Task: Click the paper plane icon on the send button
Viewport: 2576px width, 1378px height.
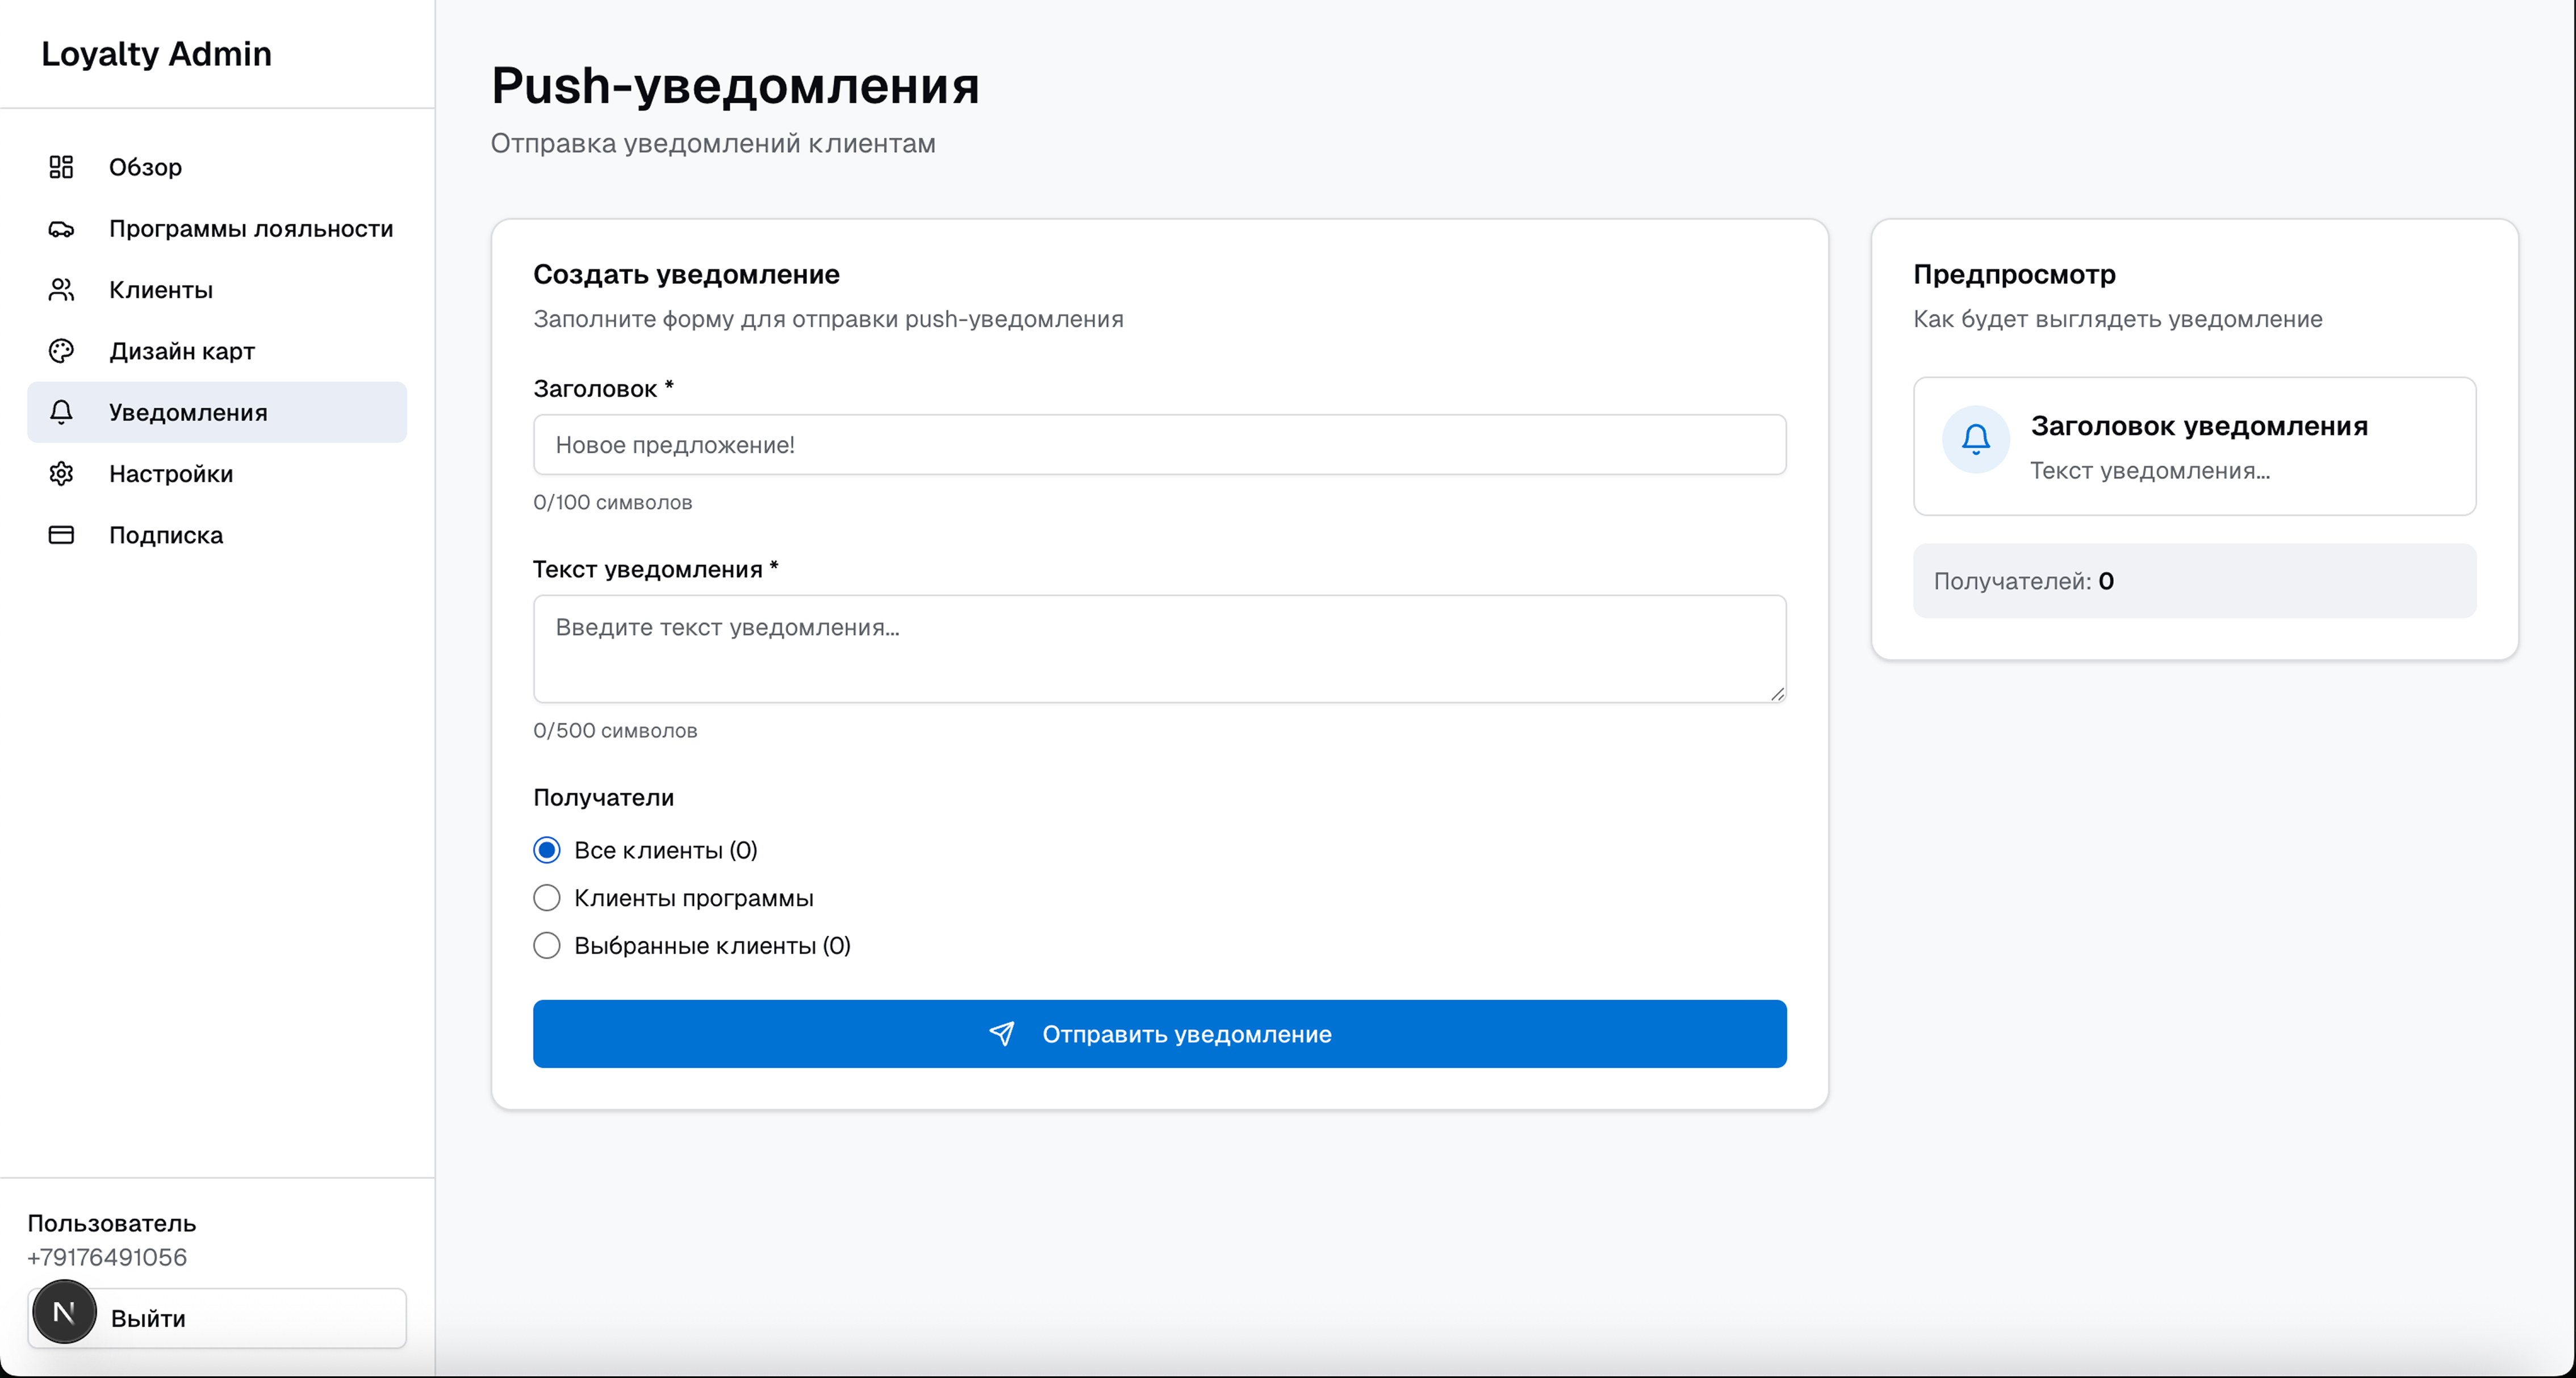Action: pyautogui.click(x=1003, y=1034)
